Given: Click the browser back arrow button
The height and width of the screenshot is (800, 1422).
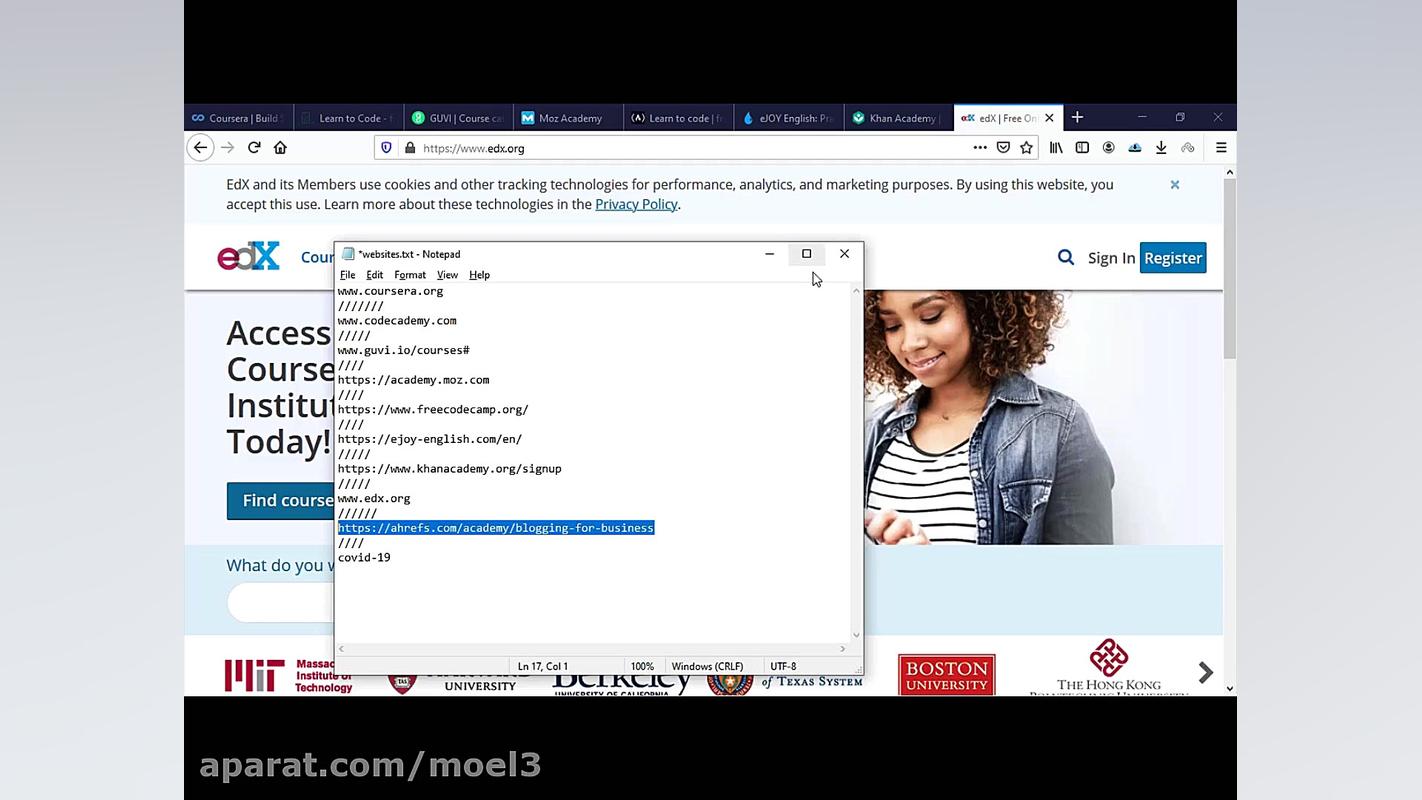Looking at the screenshot, I should pos(200,148).
